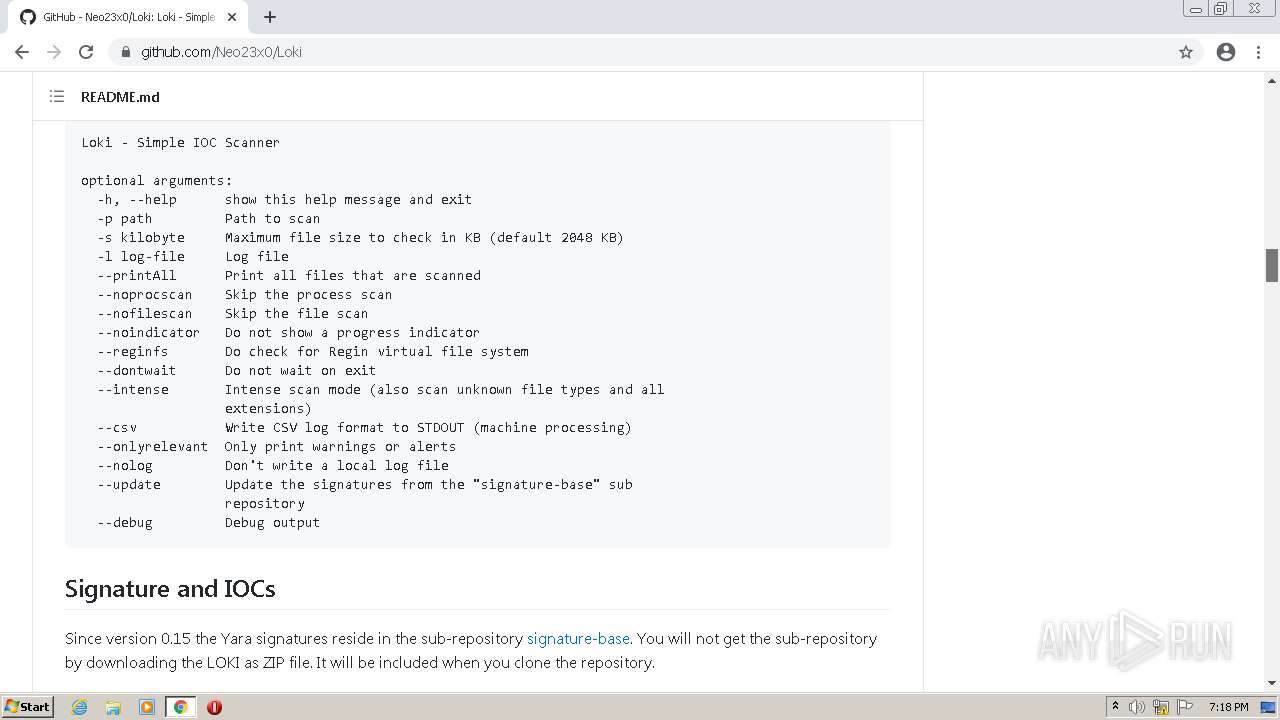Open the Chrome three-dot menu

click(1258, 52)
